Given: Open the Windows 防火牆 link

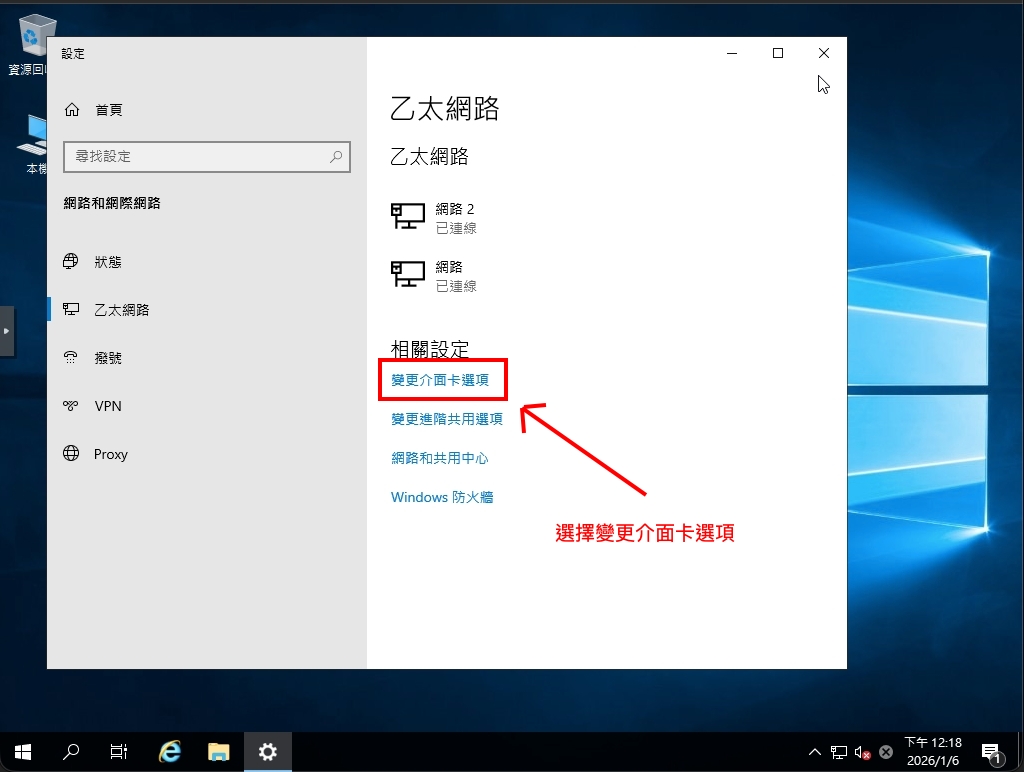Looking at the screenshot, I should coord(442,497).
